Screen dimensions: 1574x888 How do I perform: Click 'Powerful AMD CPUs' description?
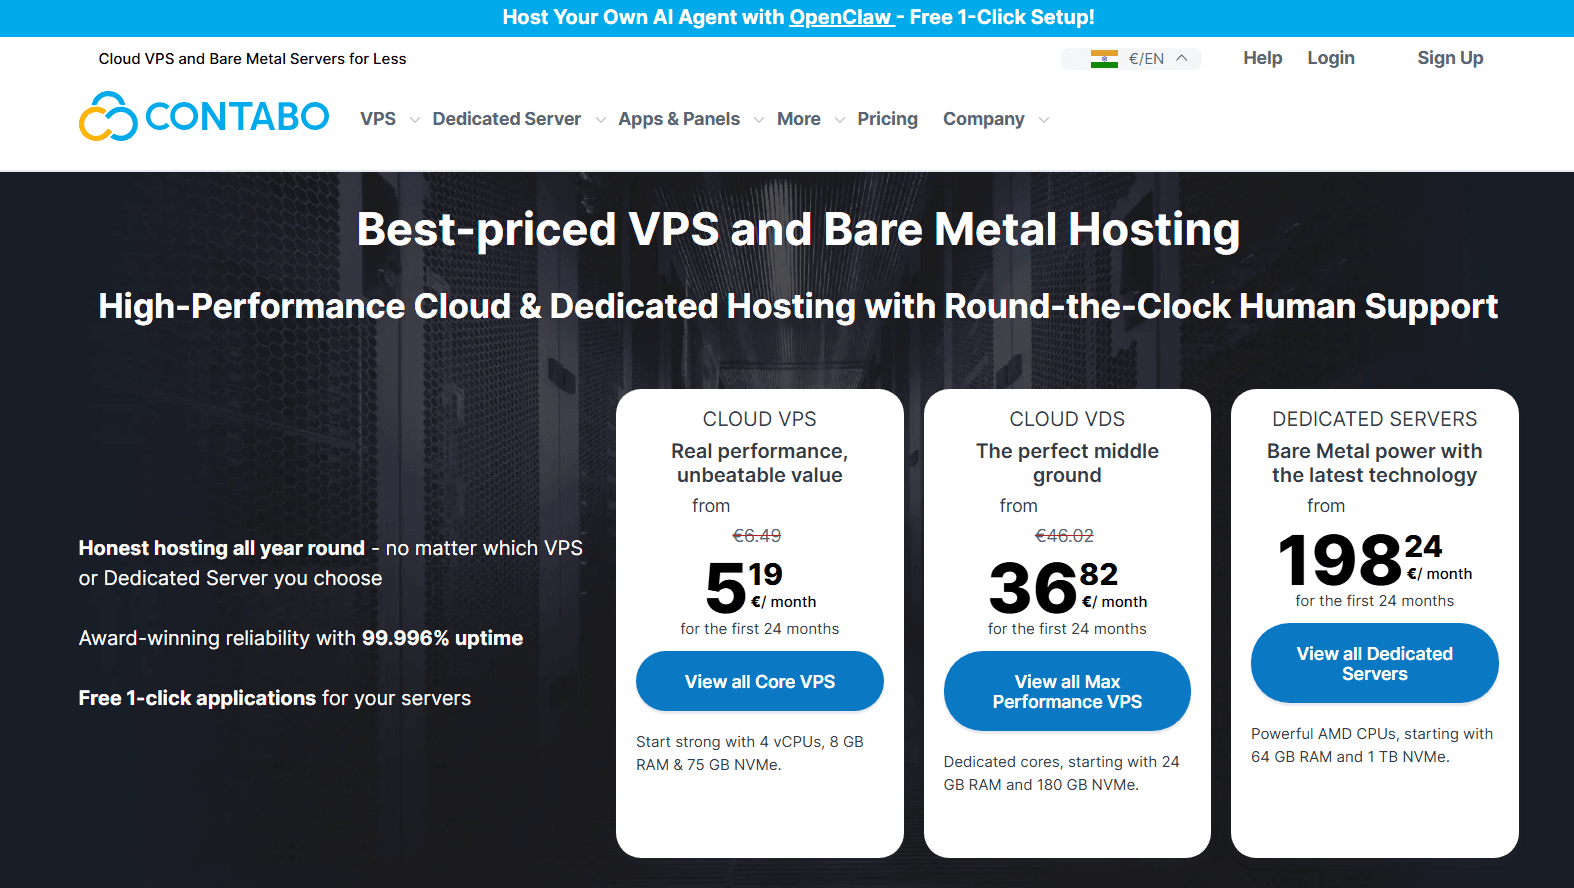tap(1372, 745)
